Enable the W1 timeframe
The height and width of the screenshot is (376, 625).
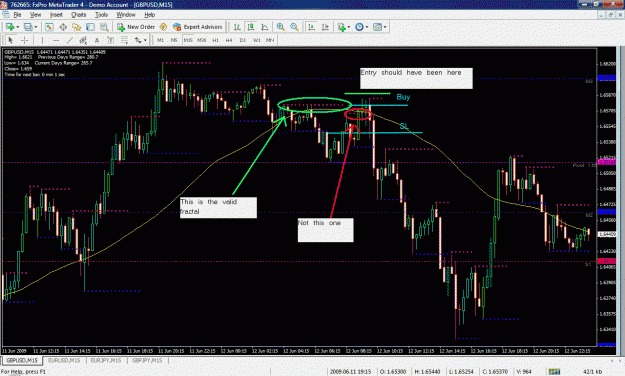tap(257, 40)
